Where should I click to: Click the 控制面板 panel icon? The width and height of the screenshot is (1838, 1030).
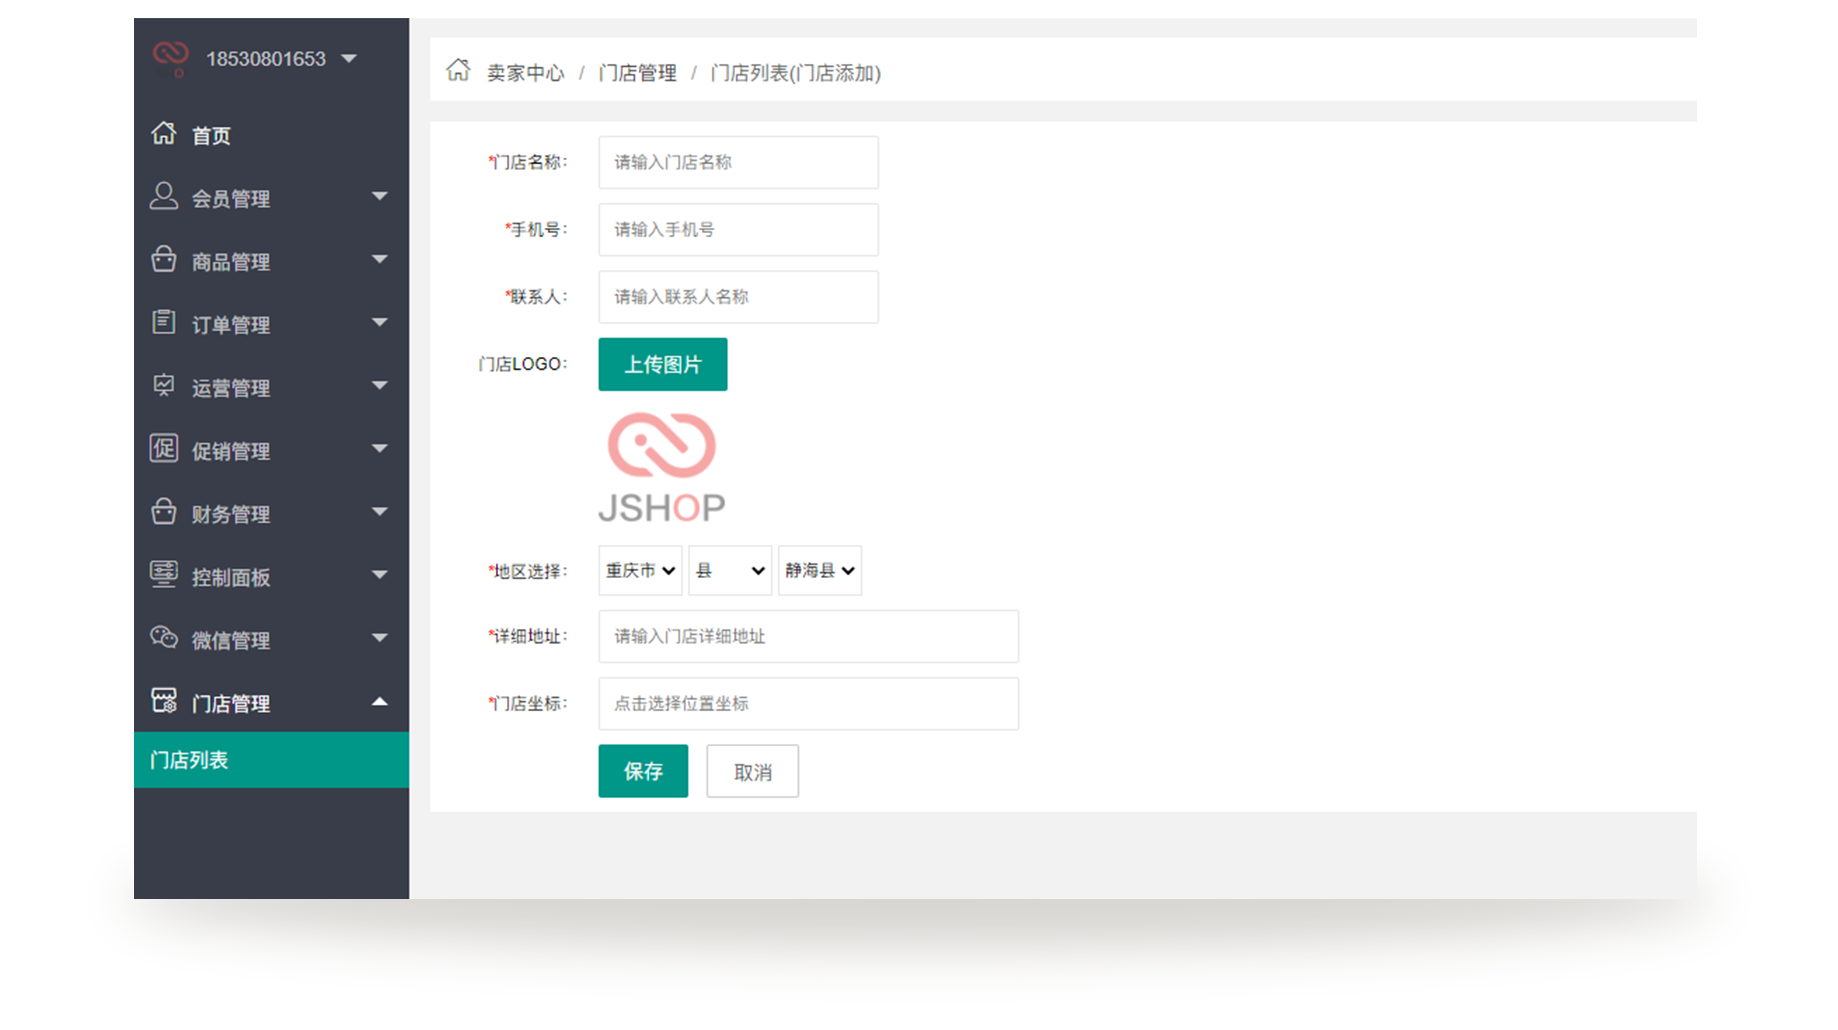pos(164,574)
